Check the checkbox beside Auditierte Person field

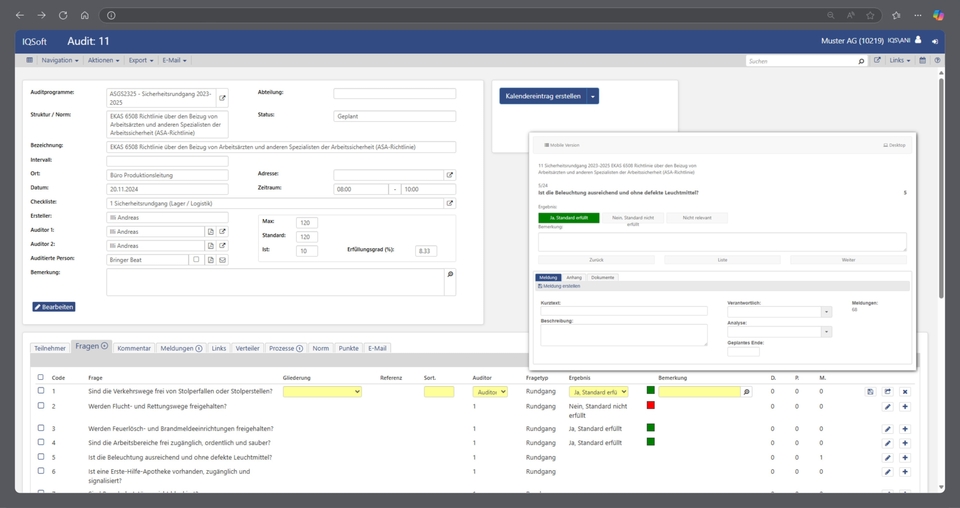[196, 259]
